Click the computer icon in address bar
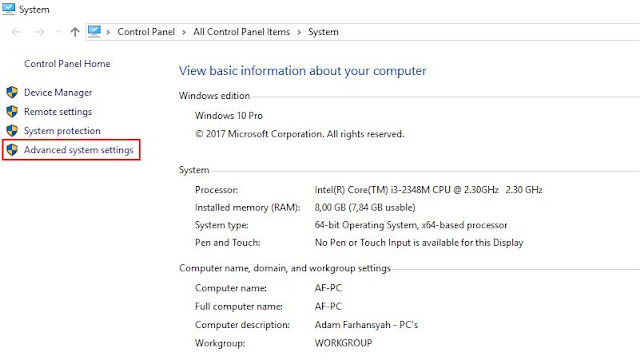640x360 pixels. (94, 31)
